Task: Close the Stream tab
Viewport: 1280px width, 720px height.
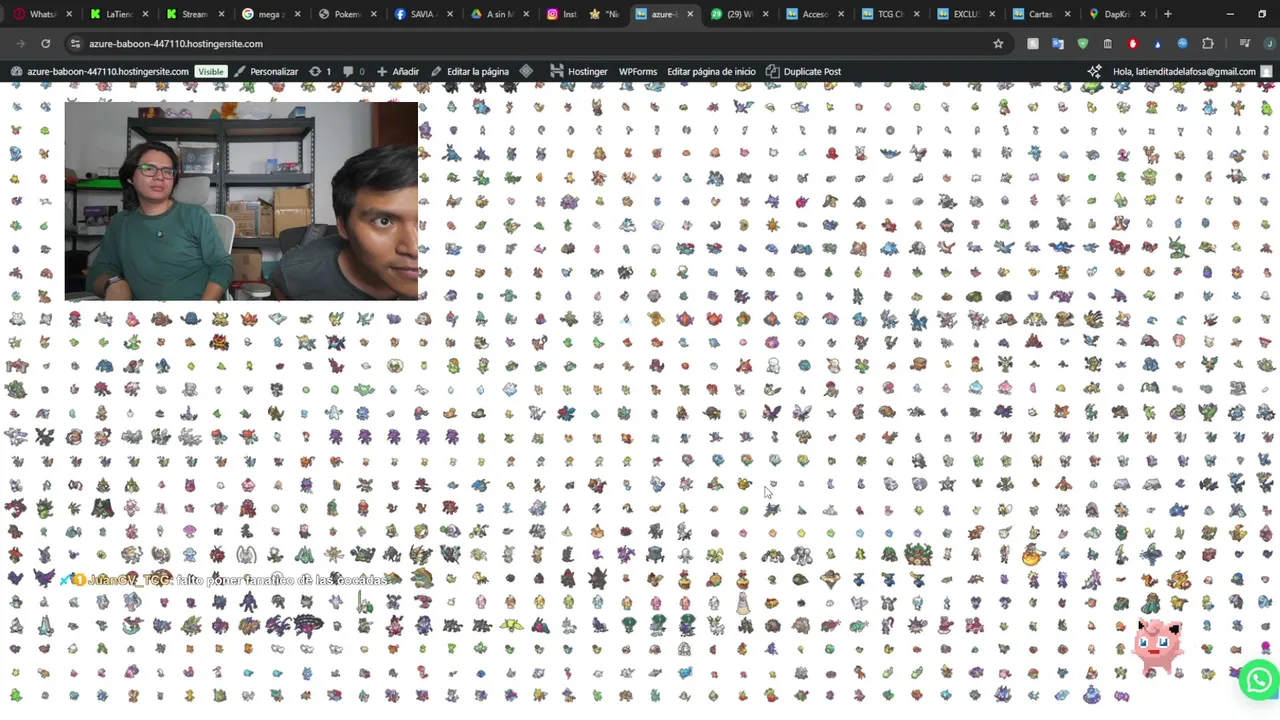Action: [x=221, y=14]
